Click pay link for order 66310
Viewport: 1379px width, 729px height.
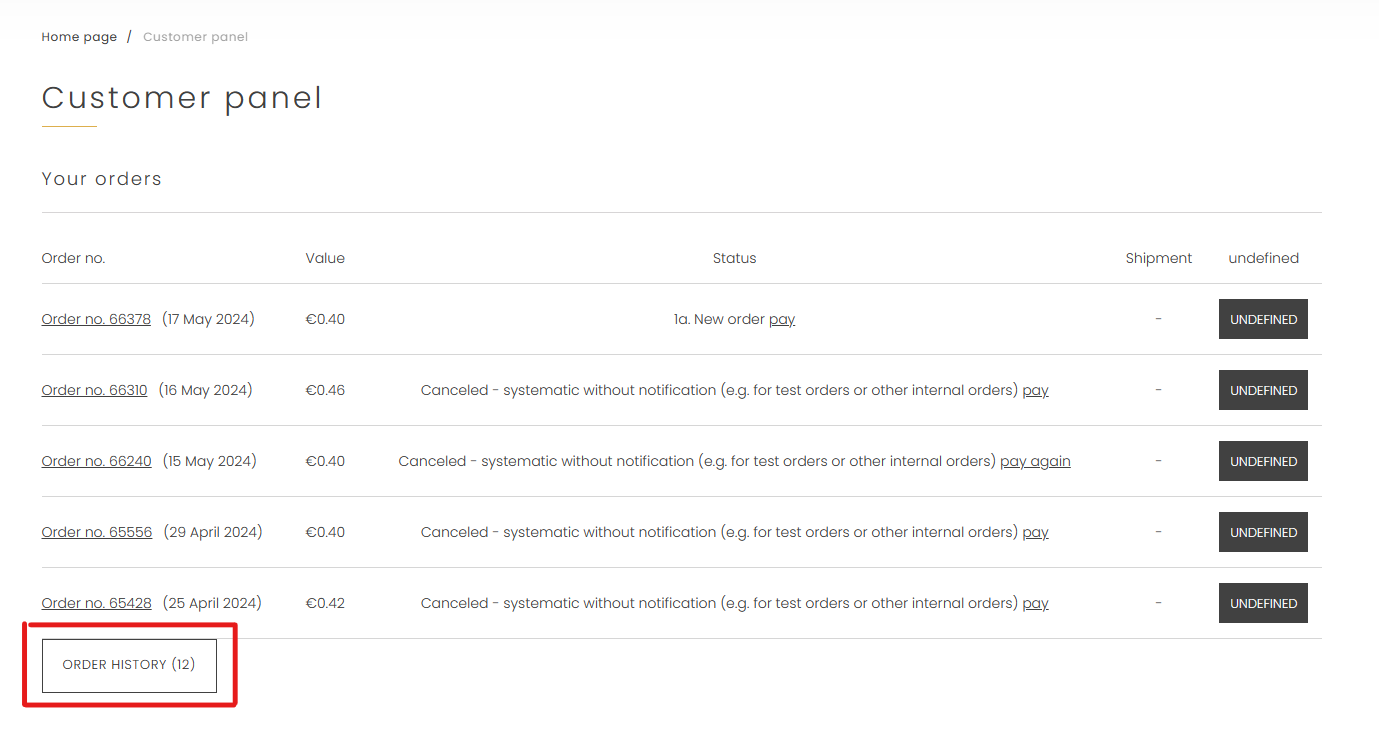point(1035,390)
